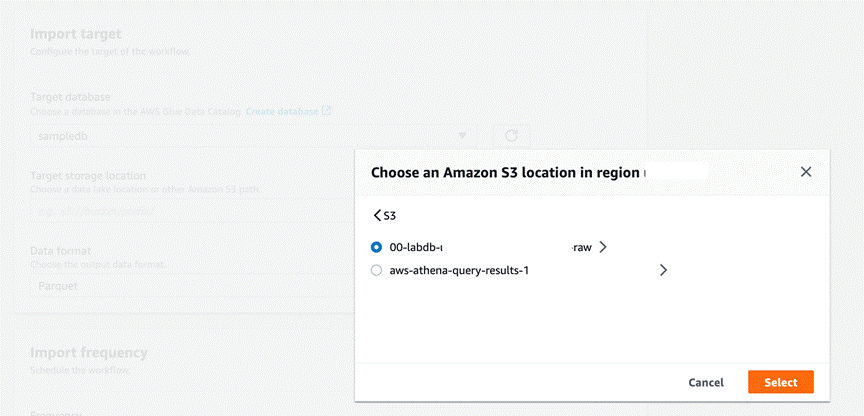This screenshot has width=864, height=416.
Task: Click the aws-athena-query-results-1 bucket name
Action: (458, 270)
